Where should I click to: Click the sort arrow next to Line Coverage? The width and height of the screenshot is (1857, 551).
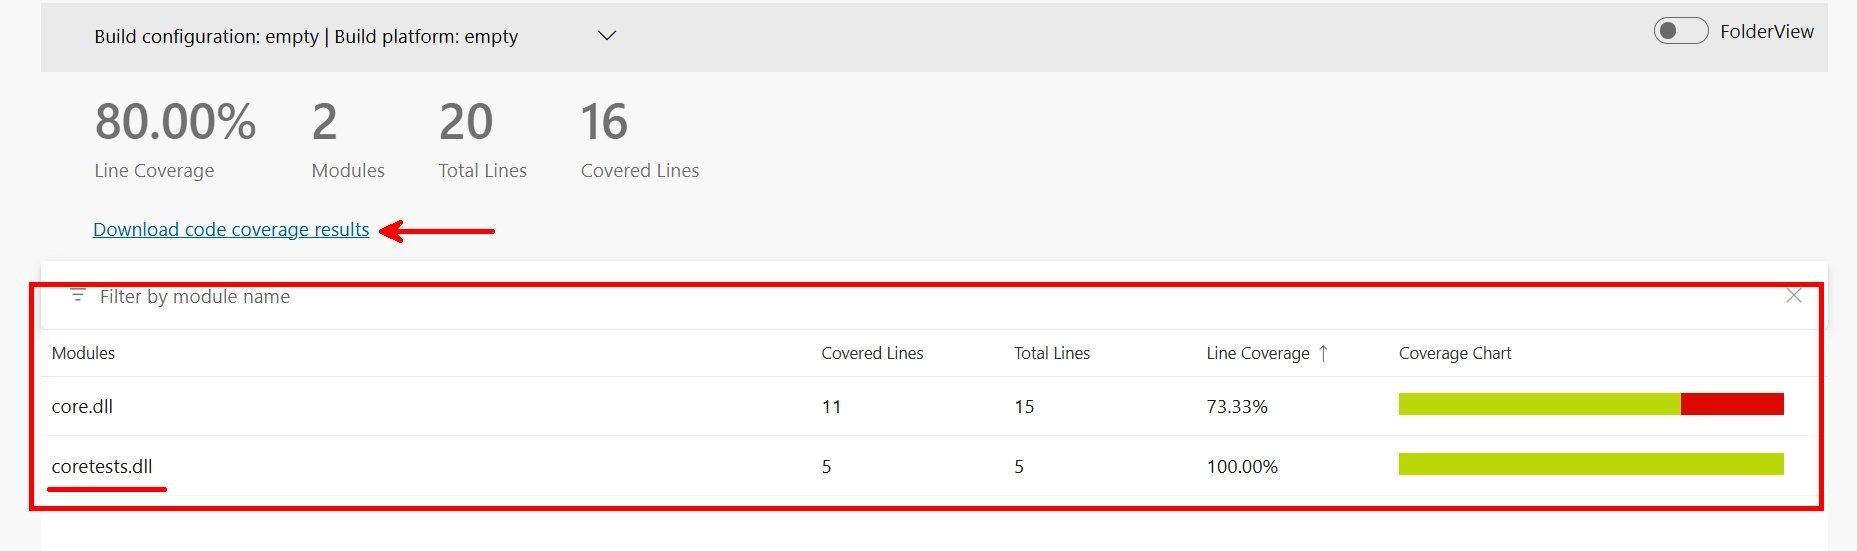1323,353
